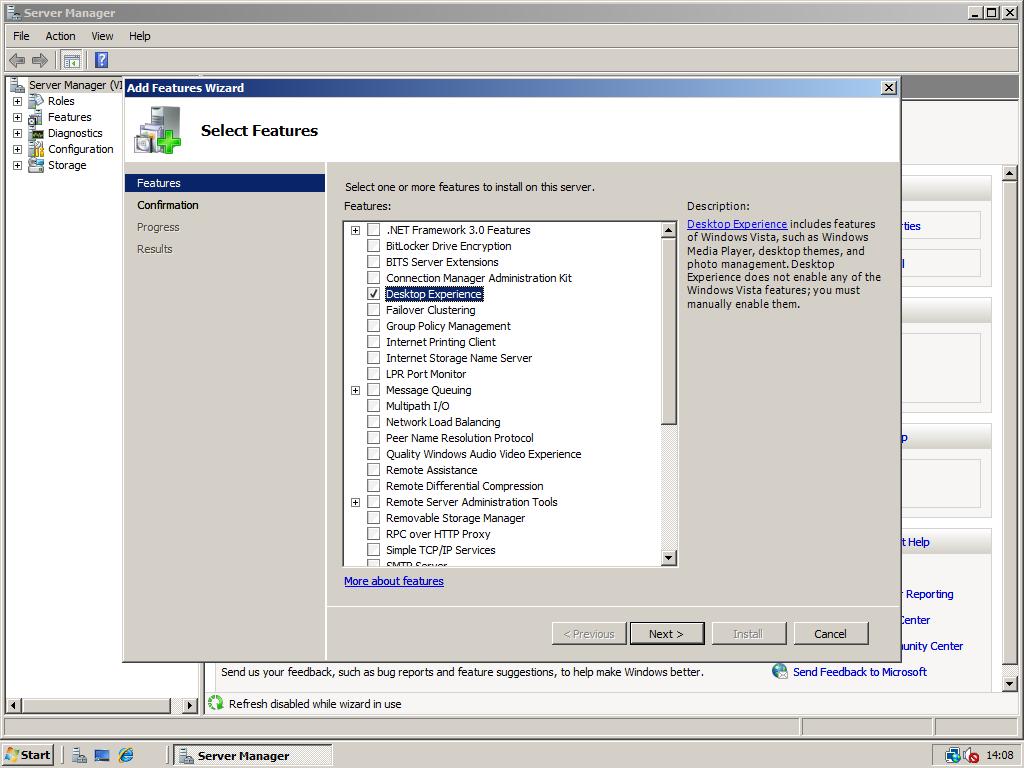
Task: Click the Send Feedback globe icon
Action: pyautogui.click(x=780, y=671)
